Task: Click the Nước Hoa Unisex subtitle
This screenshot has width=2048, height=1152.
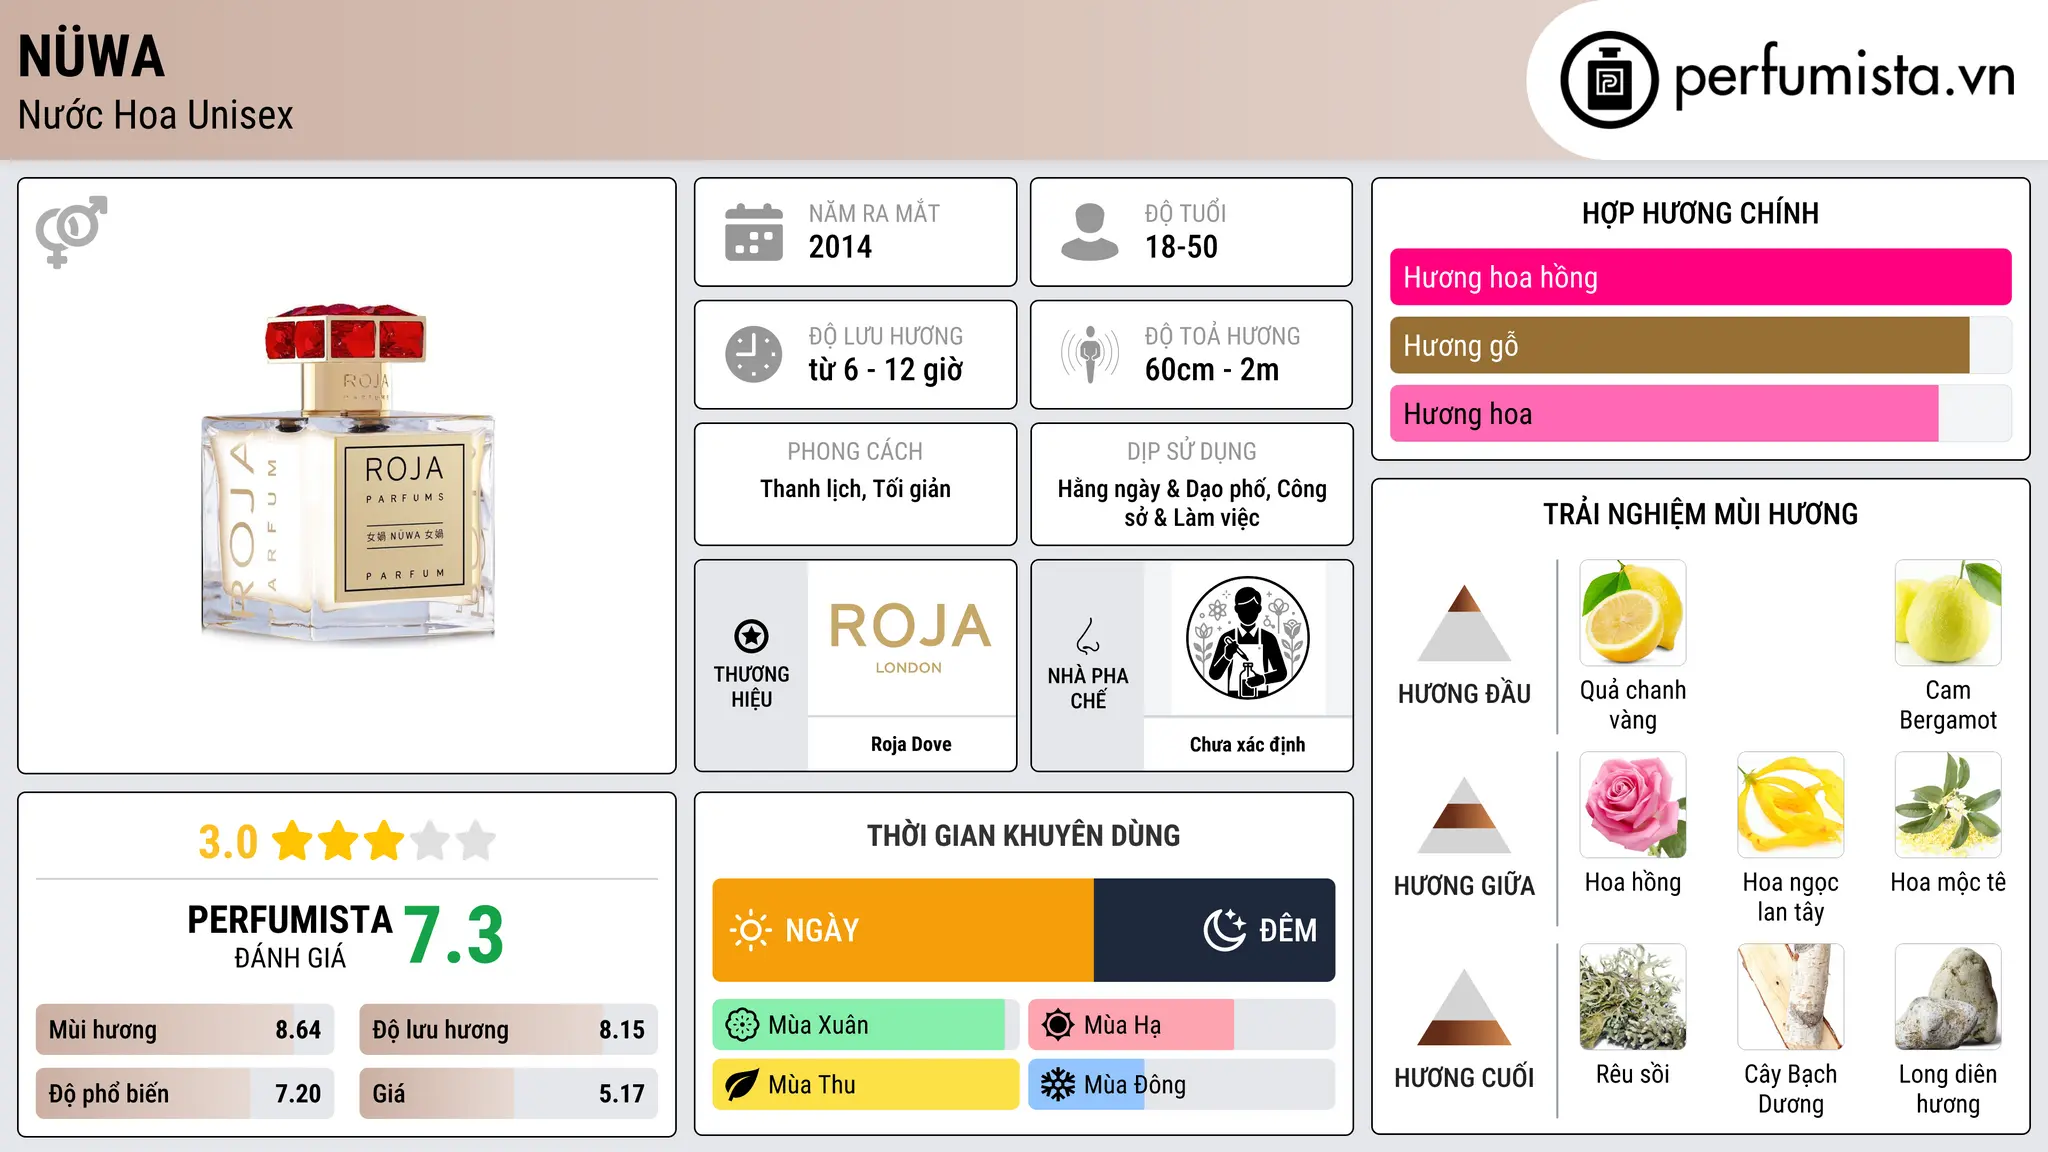Action: pos(155,116)
